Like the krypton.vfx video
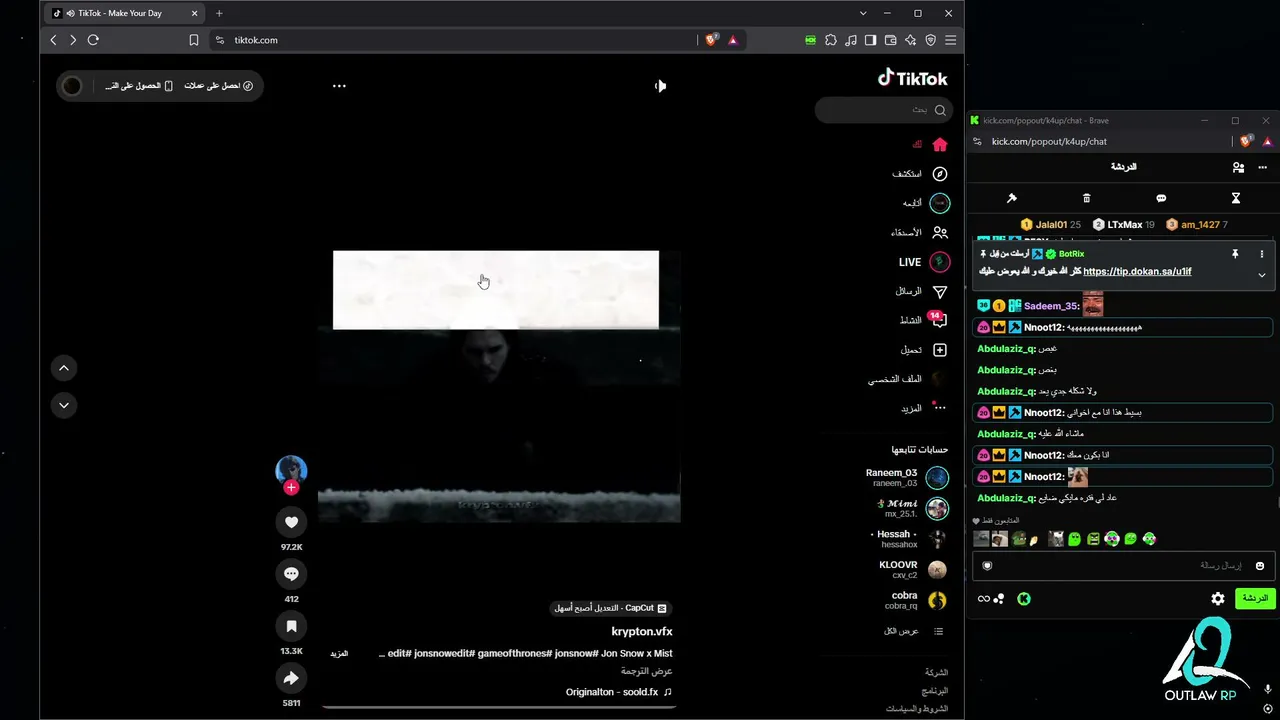1280x720 pixels. [x=291, y=522]
